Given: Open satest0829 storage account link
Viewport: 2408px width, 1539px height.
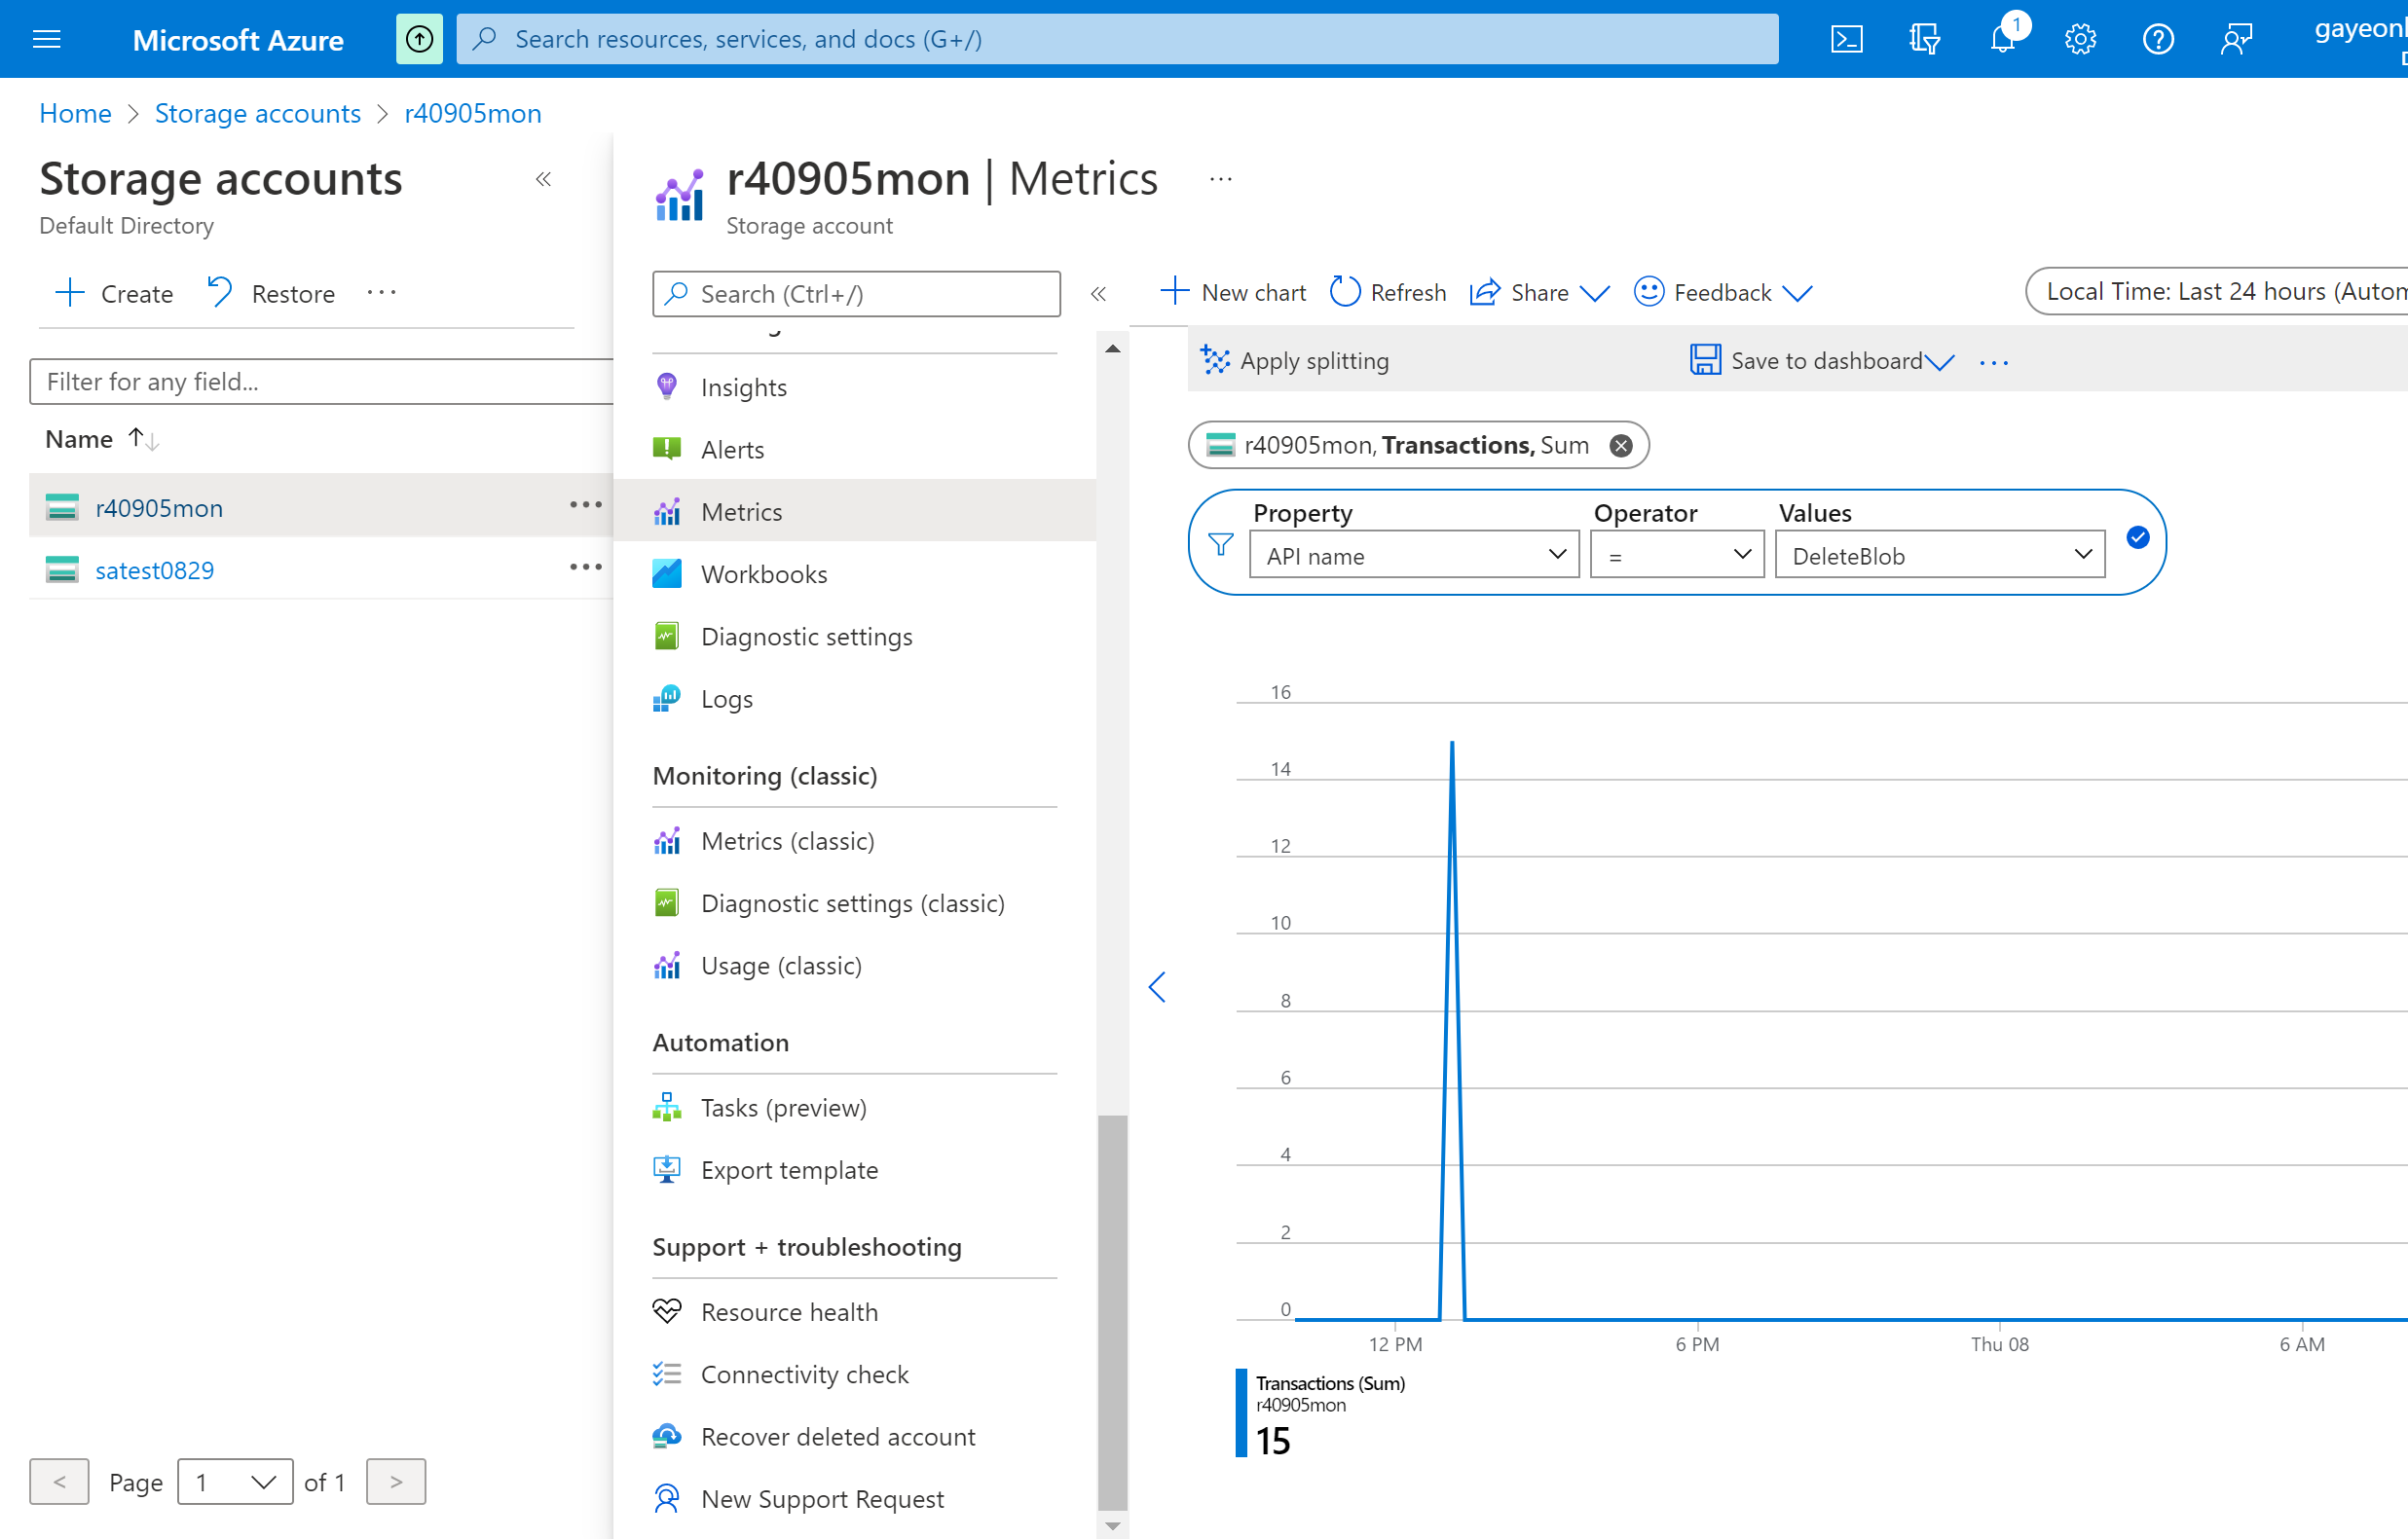Looking at the screenshot, I should pos(154,570).
